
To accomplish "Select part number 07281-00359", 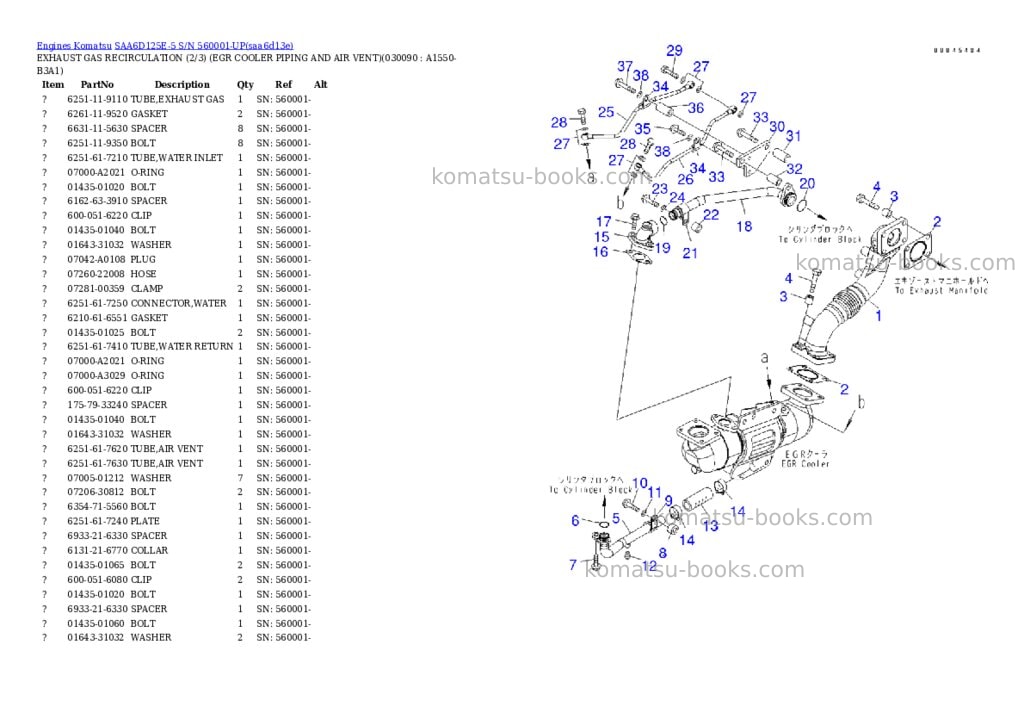I will pyautogui.click(x=96, y=288).
